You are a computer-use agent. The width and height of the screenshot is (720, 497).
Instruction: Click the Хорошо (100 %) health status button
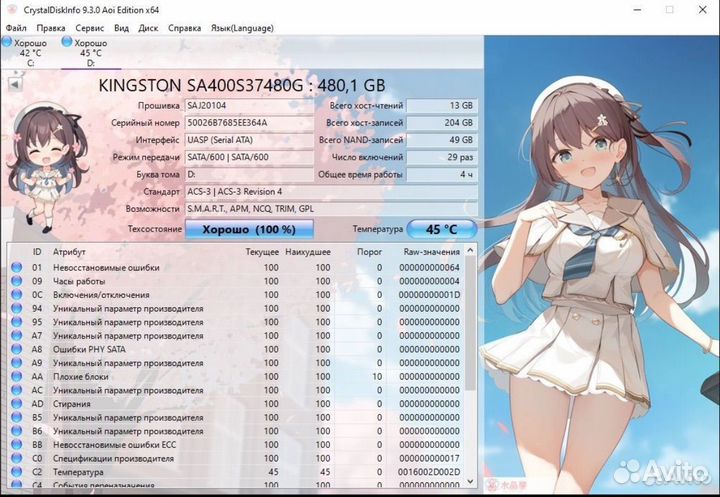pyautogui.click(x=249, y=229)
